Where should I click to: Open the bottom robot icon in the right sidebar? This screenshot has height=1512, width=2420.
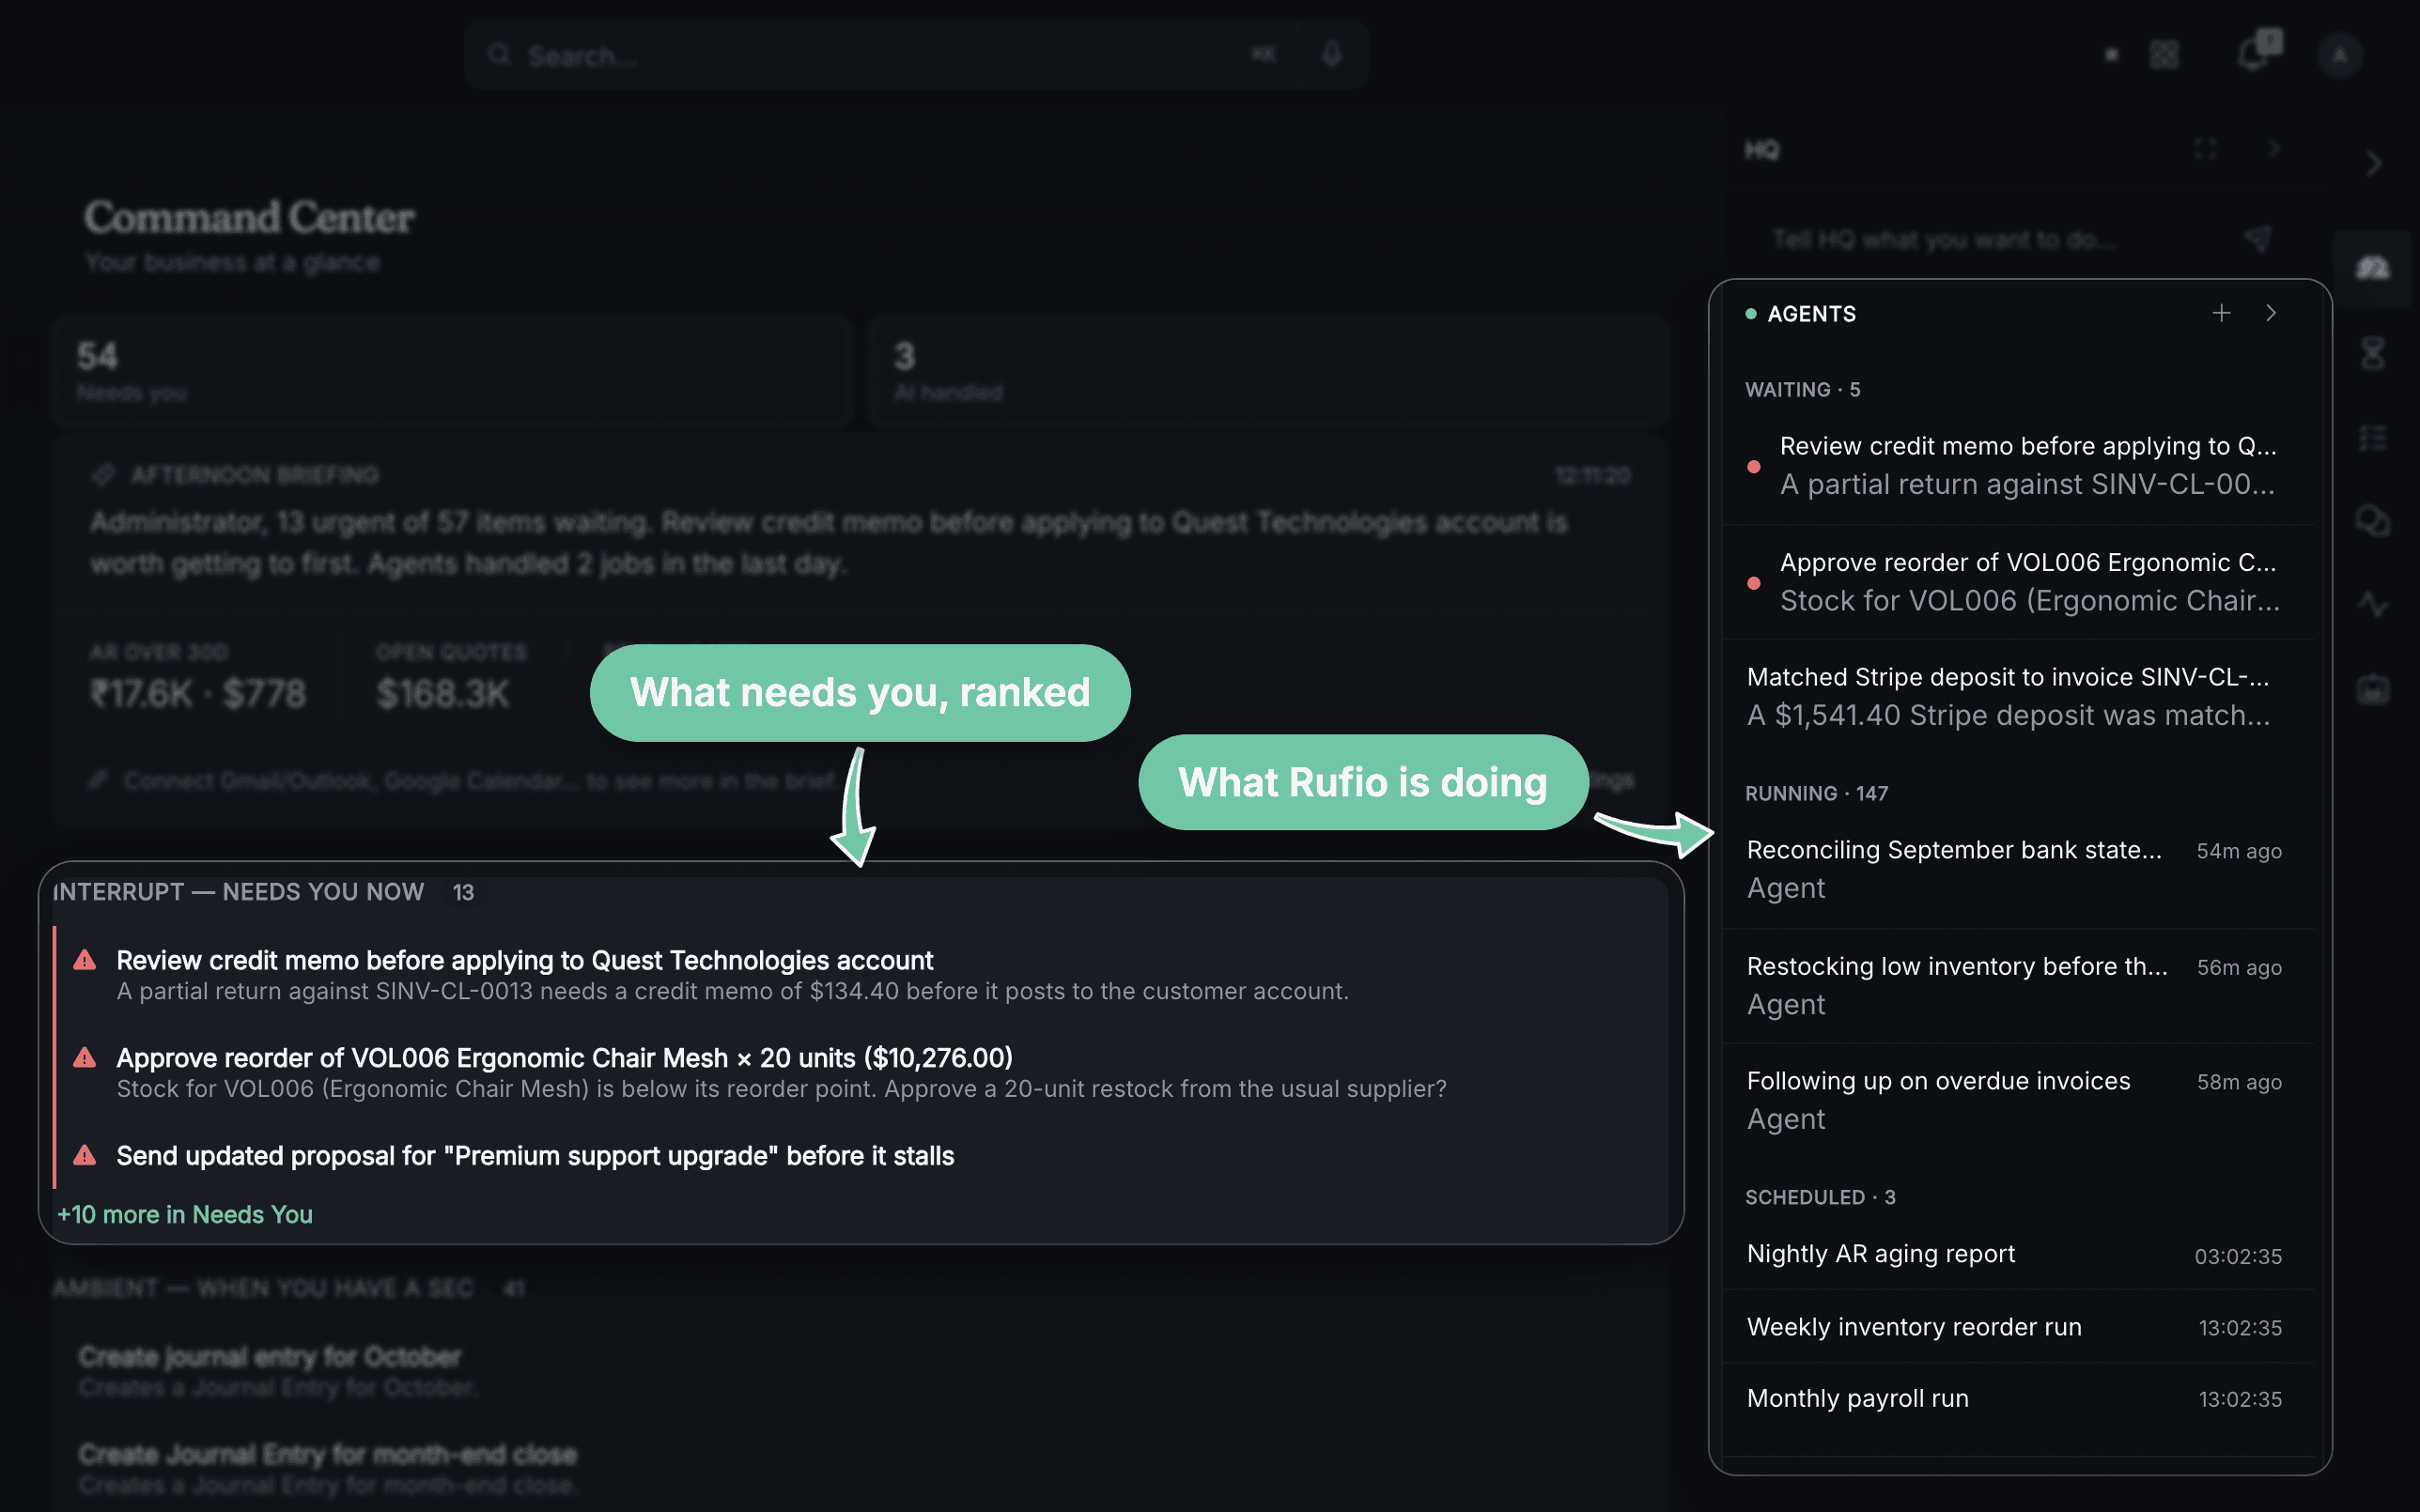tap(2373, 689)
